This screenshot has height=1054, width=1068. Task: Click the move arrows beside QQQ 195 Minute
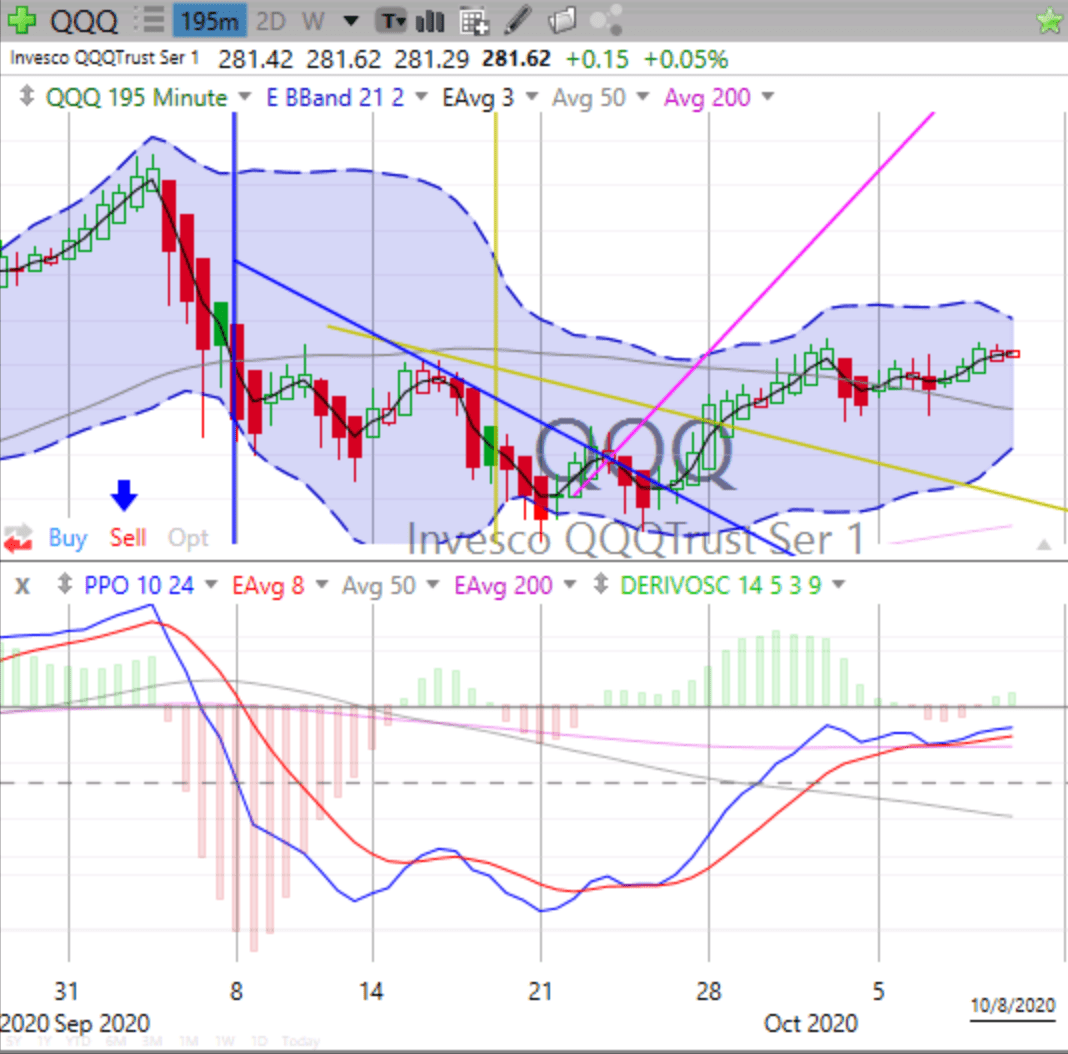coord(26,95)
